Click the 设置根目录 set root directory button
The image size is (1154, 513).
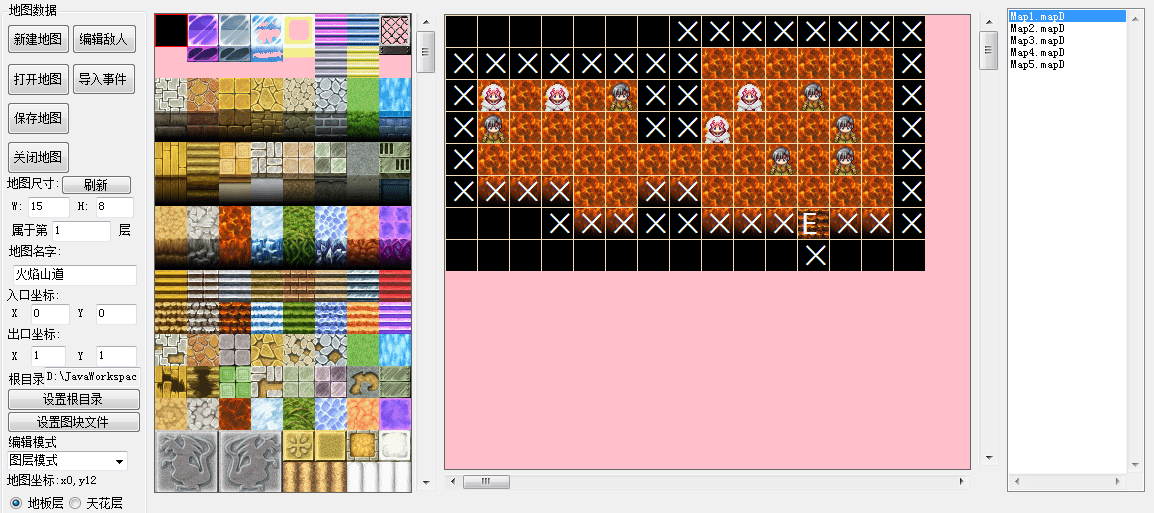tap(74, 400)
